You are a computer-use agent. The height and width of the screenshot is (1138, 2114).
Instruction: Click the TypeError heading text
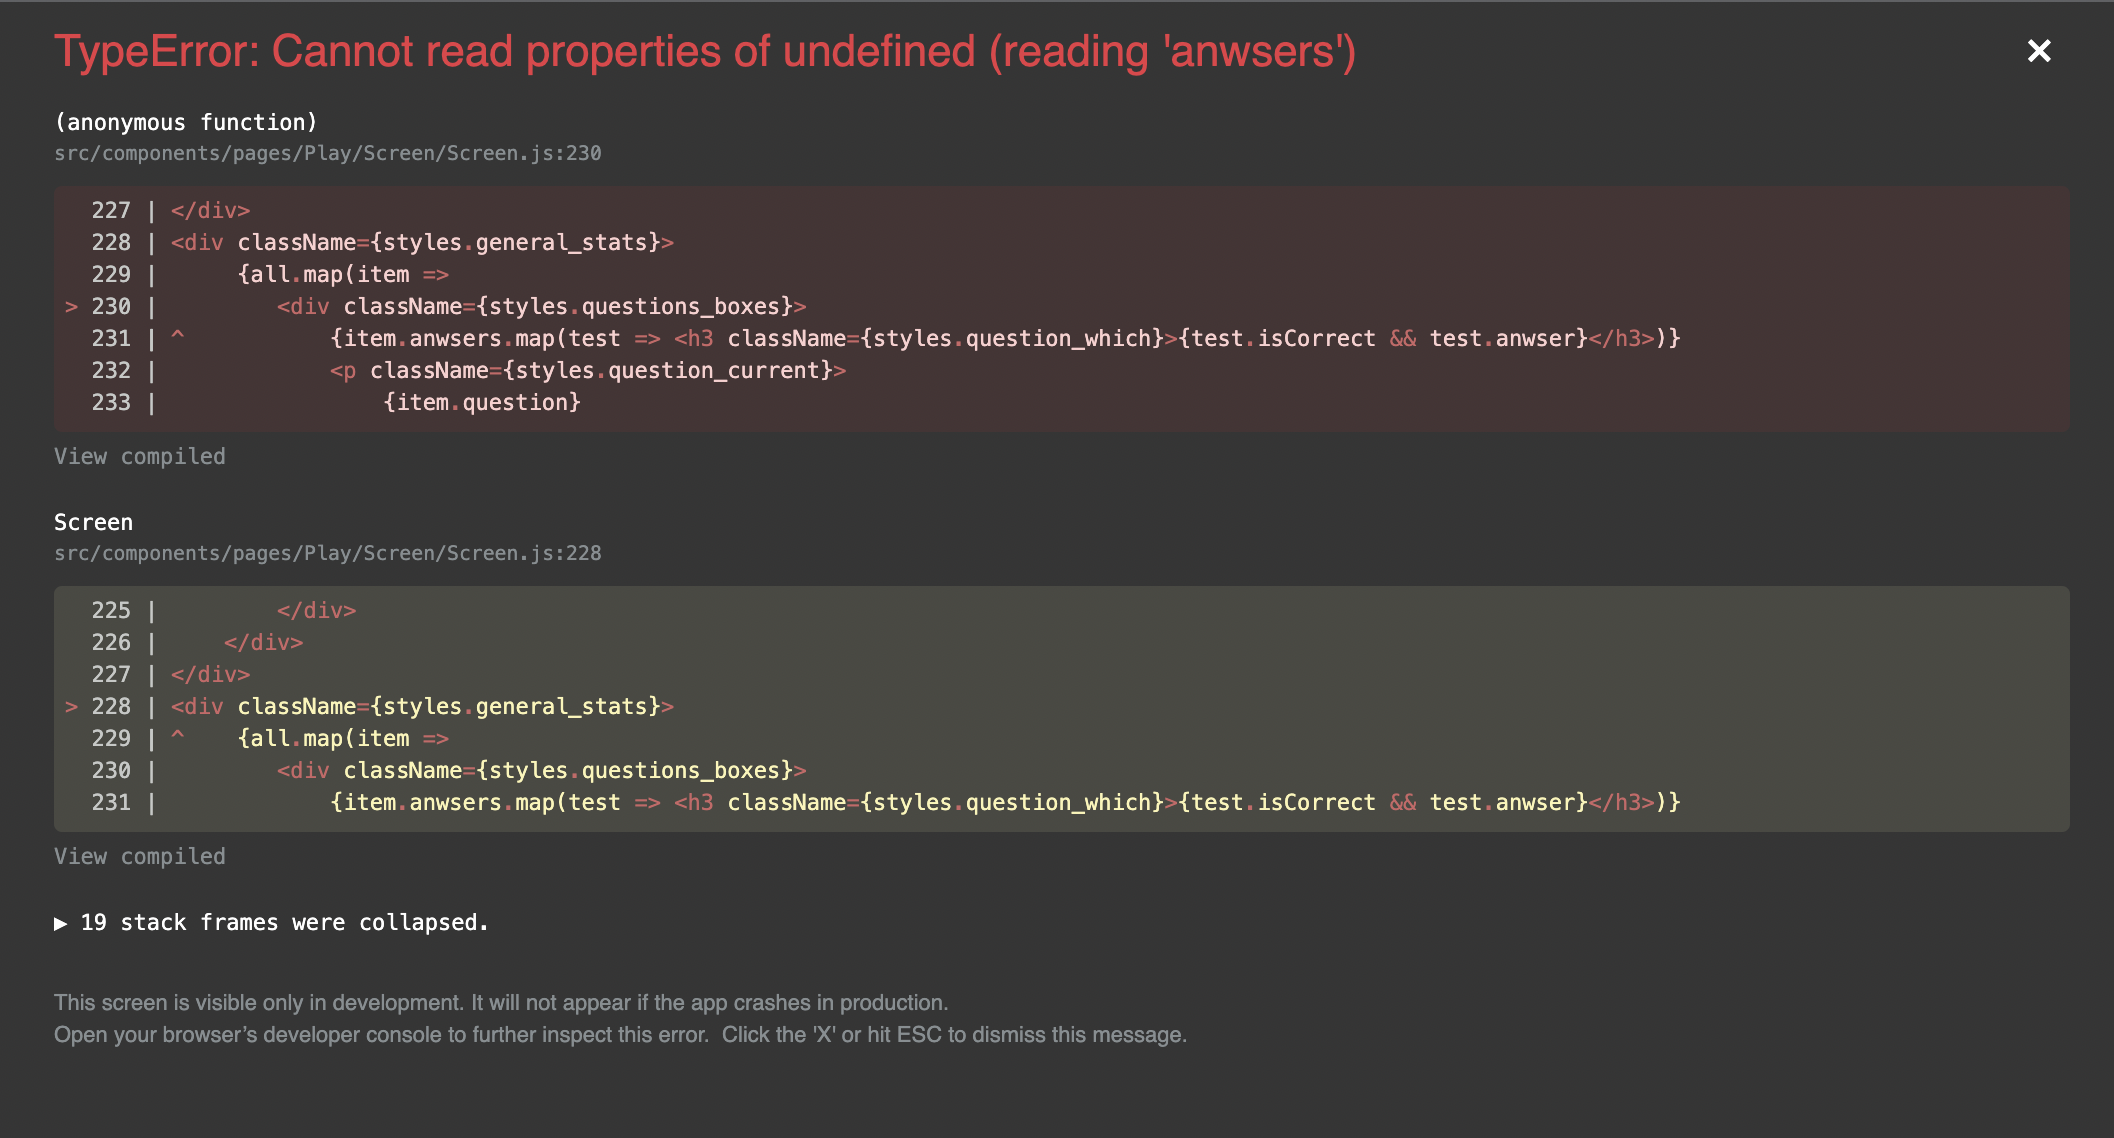705,51
